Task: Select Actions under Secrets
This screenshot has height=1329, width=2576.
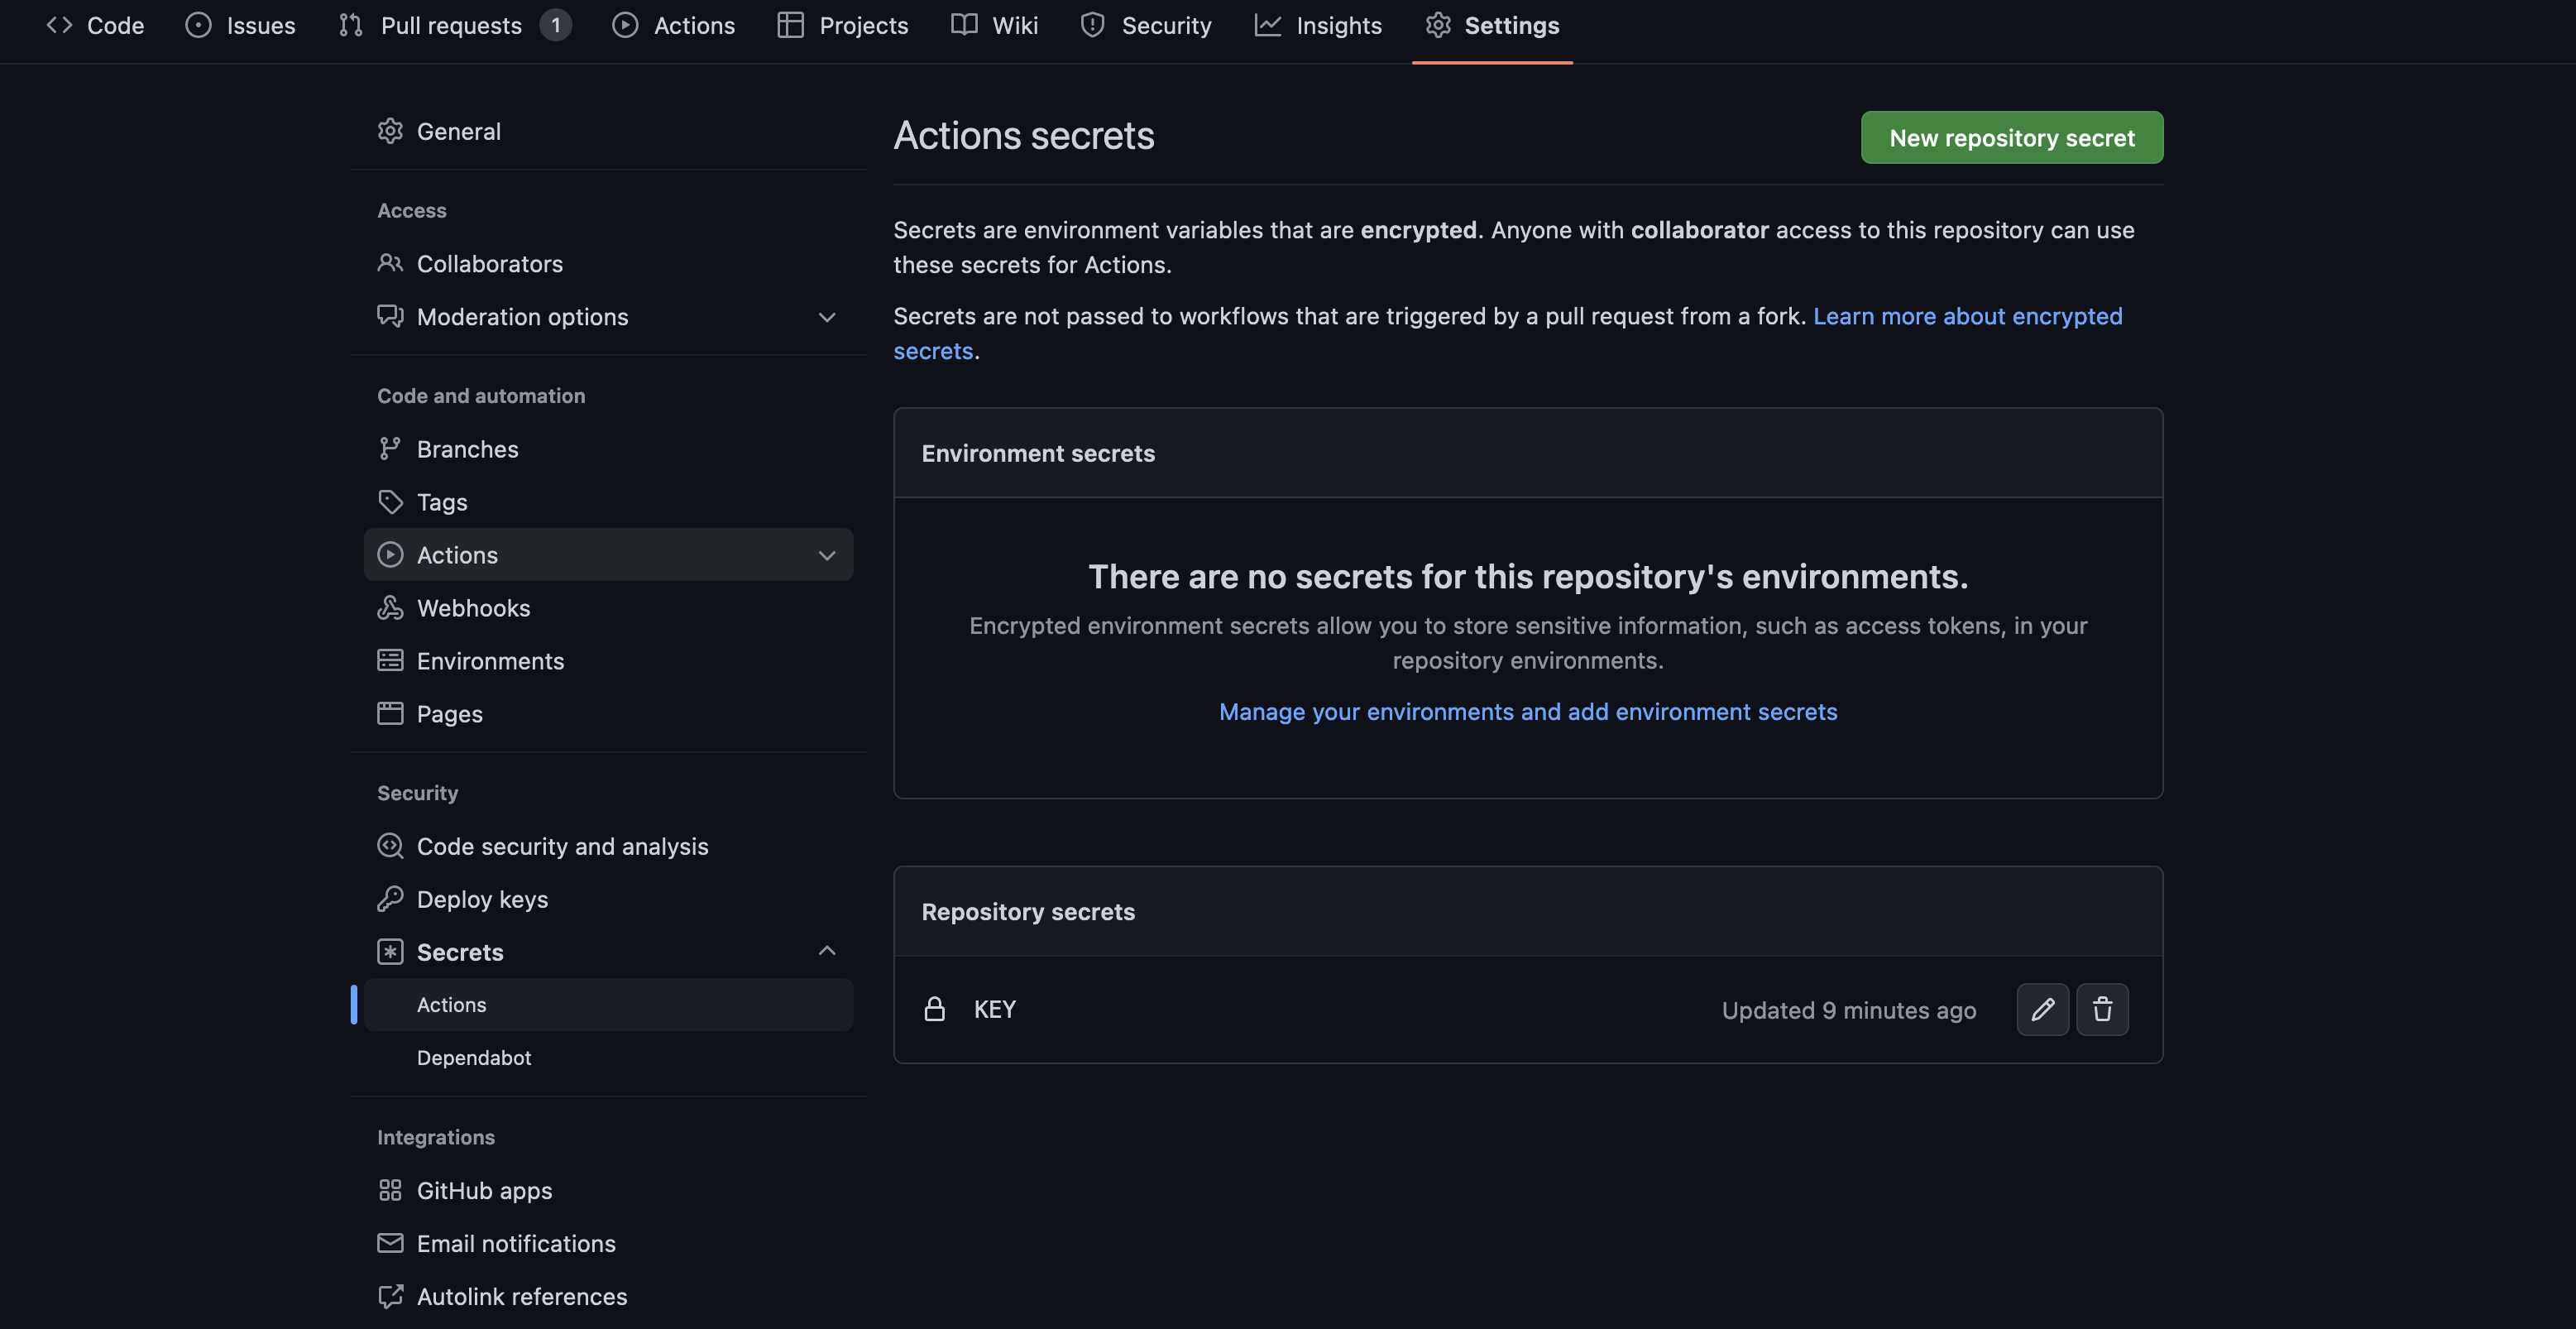Action: (608, 1004)
